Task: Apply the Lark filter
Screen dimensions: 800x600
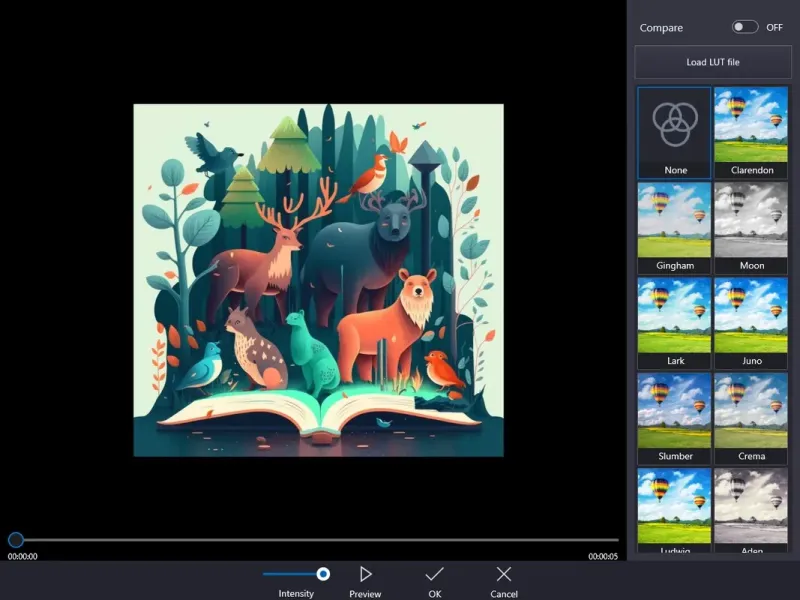Action: pos(674,323)
